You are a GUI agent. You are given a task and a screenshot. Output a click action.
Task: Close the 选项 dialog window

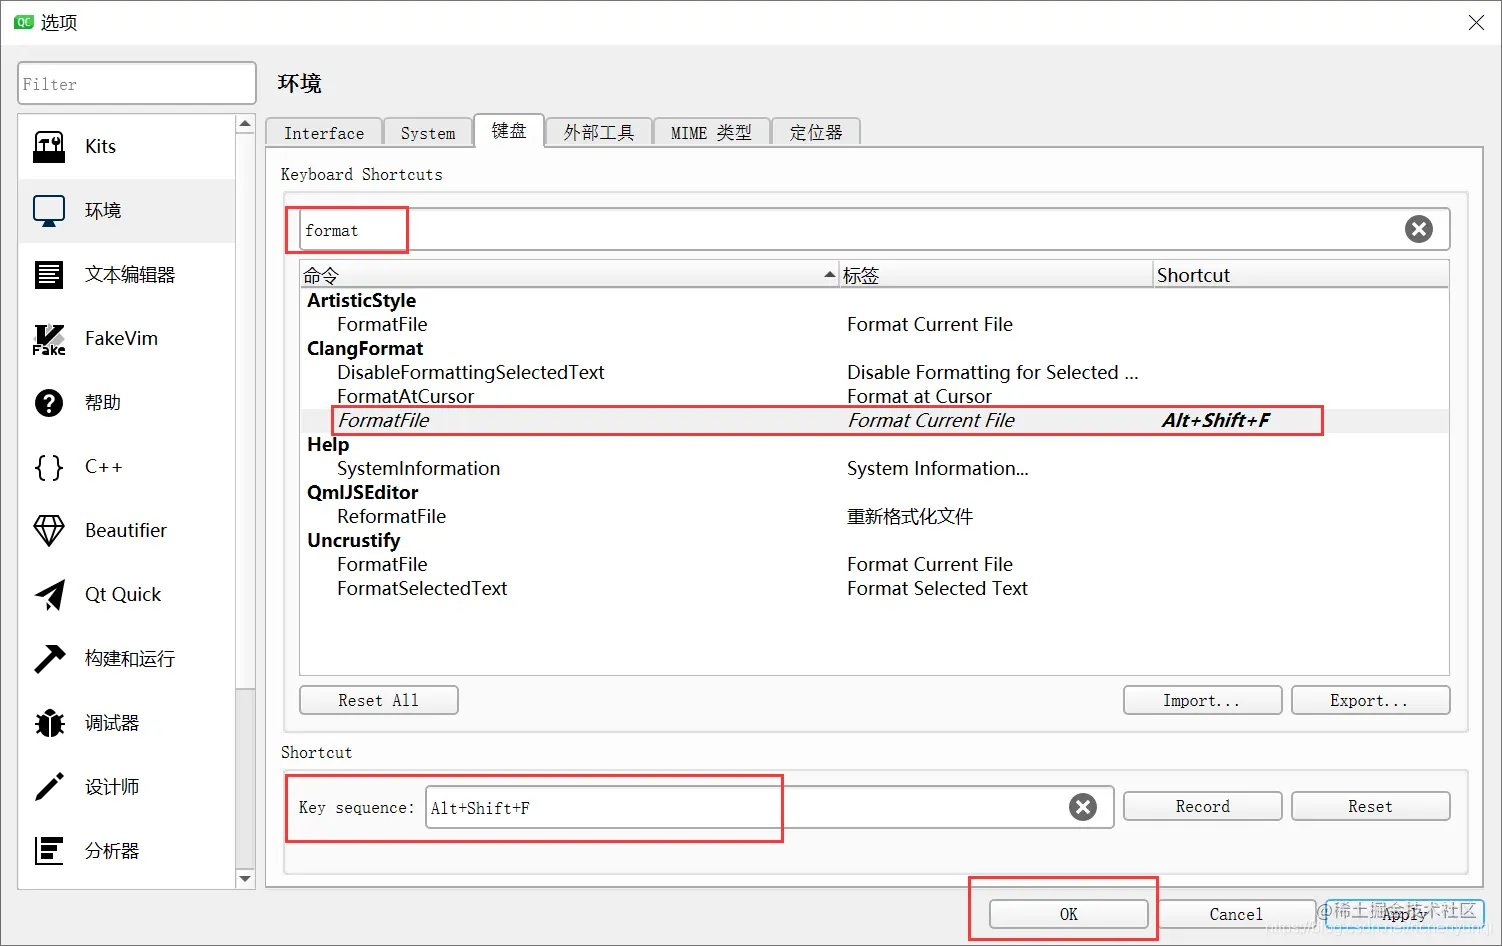pos(1476,22)
